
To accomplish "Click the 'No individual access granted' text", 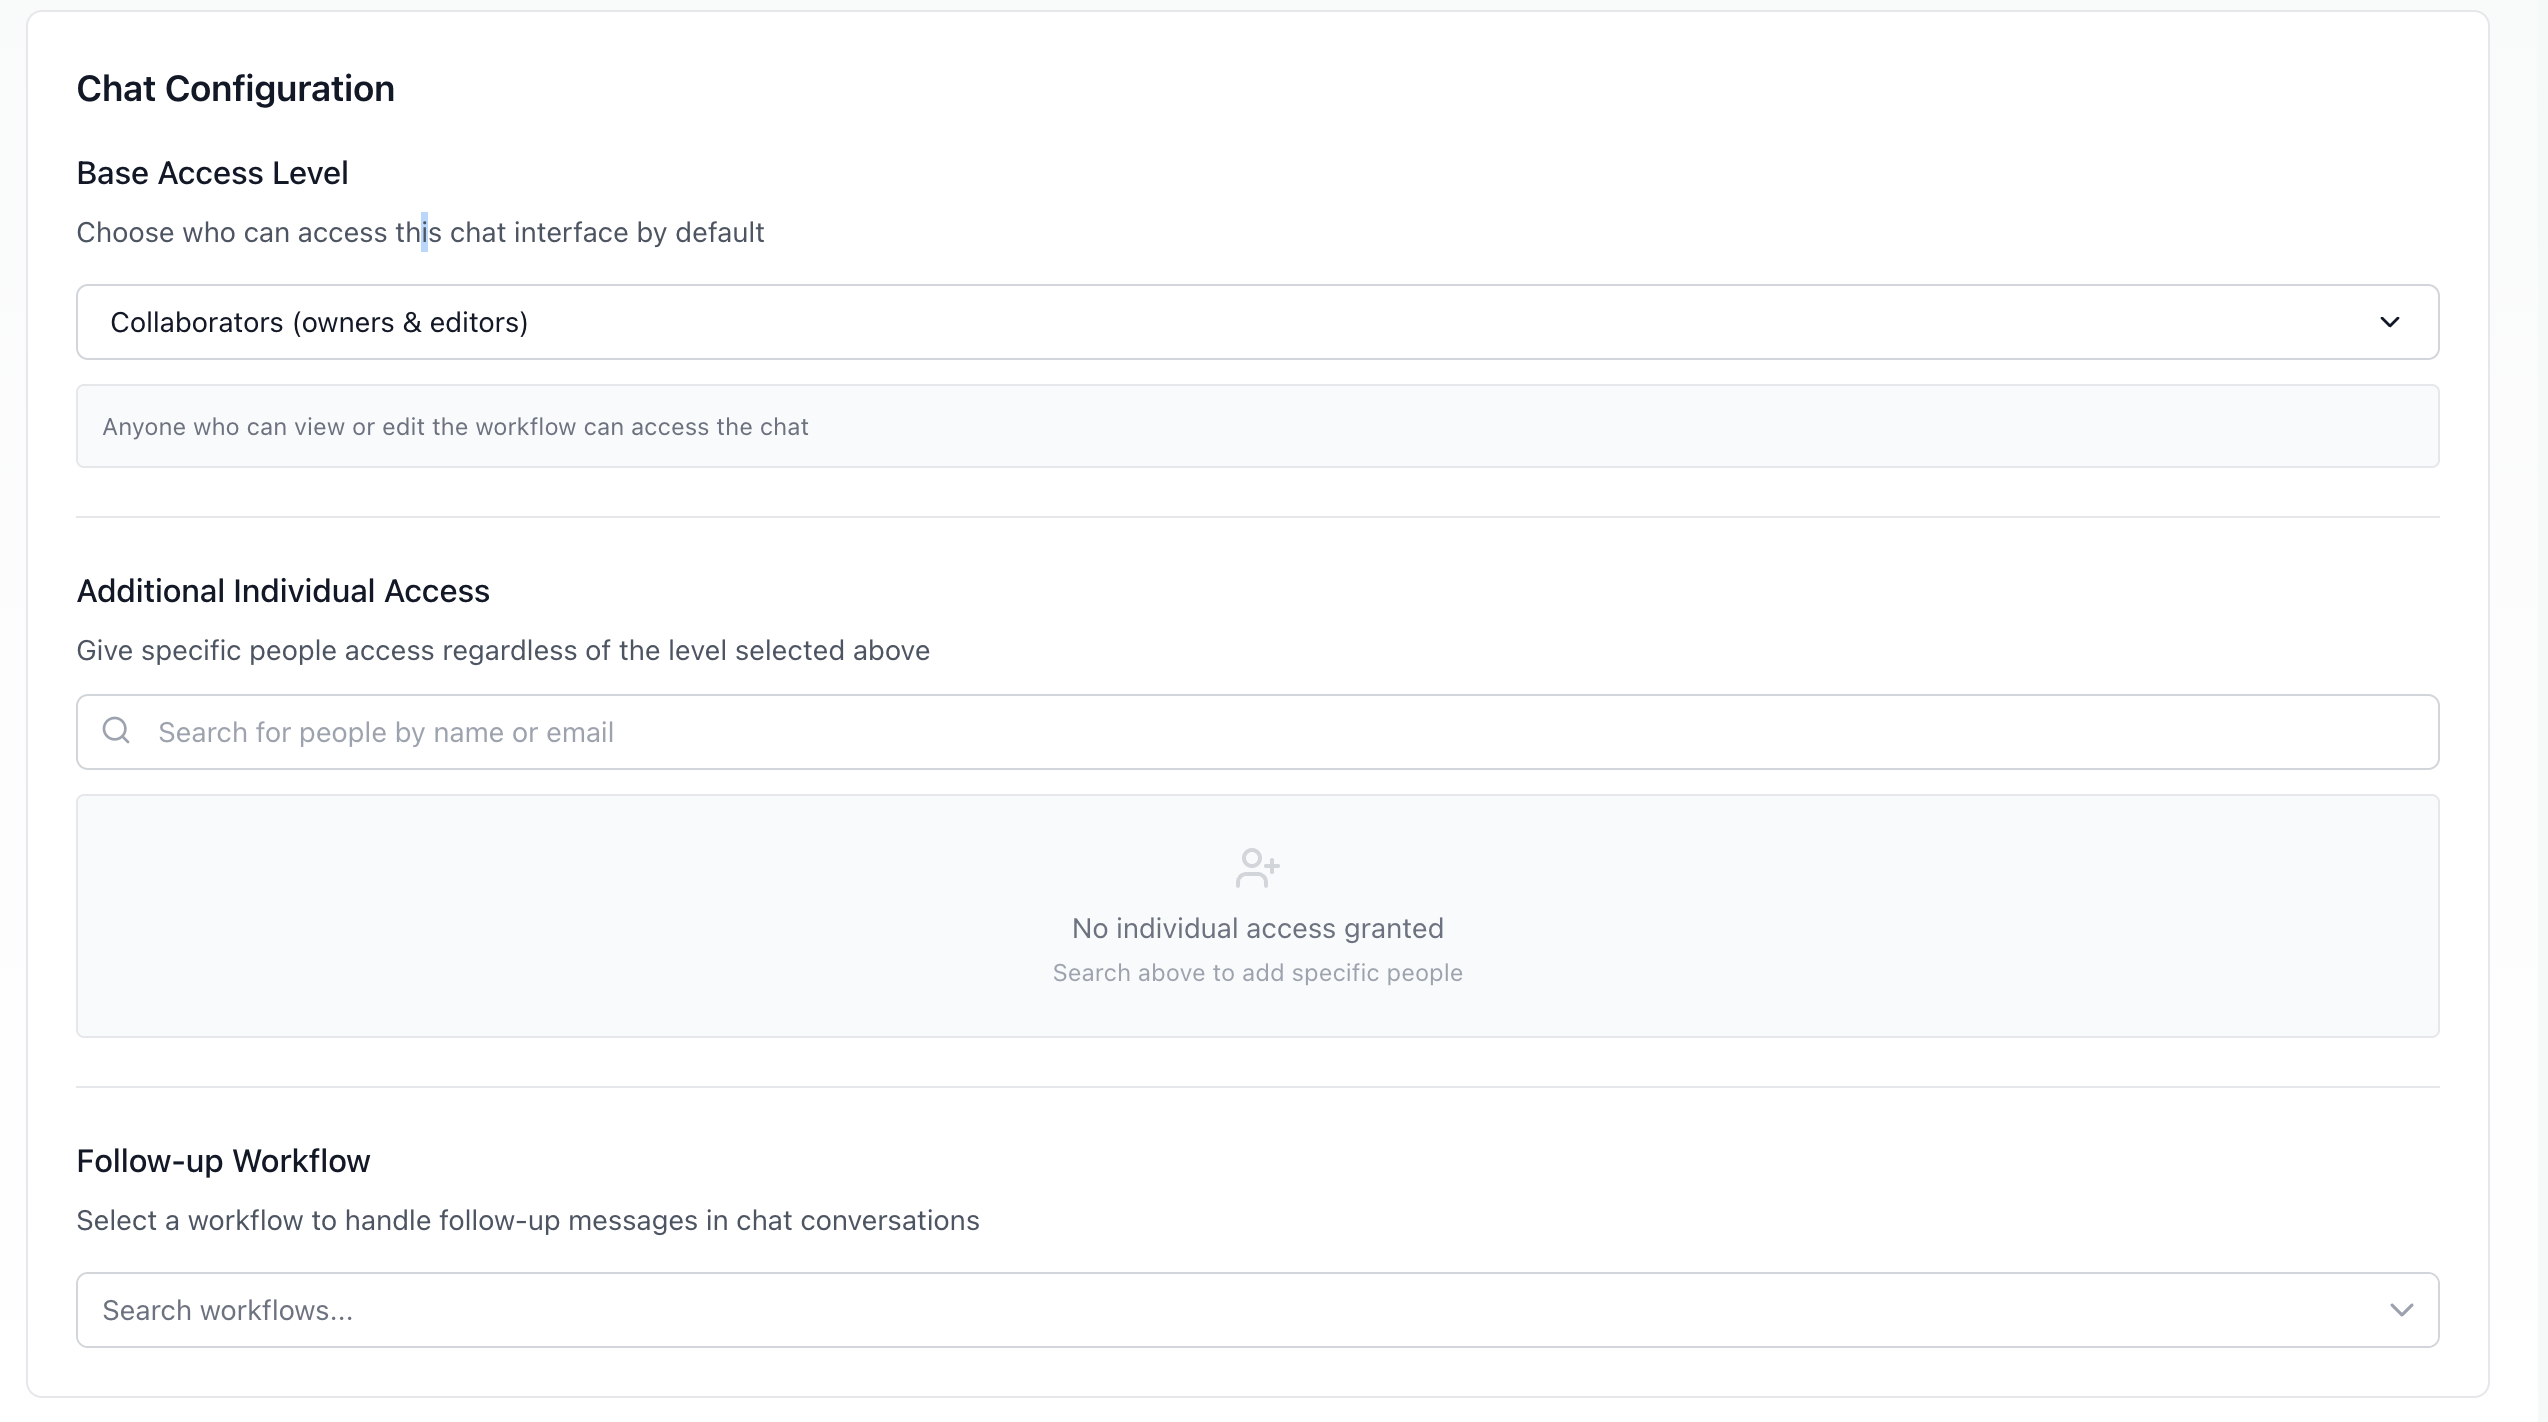I will point(1257,928).
